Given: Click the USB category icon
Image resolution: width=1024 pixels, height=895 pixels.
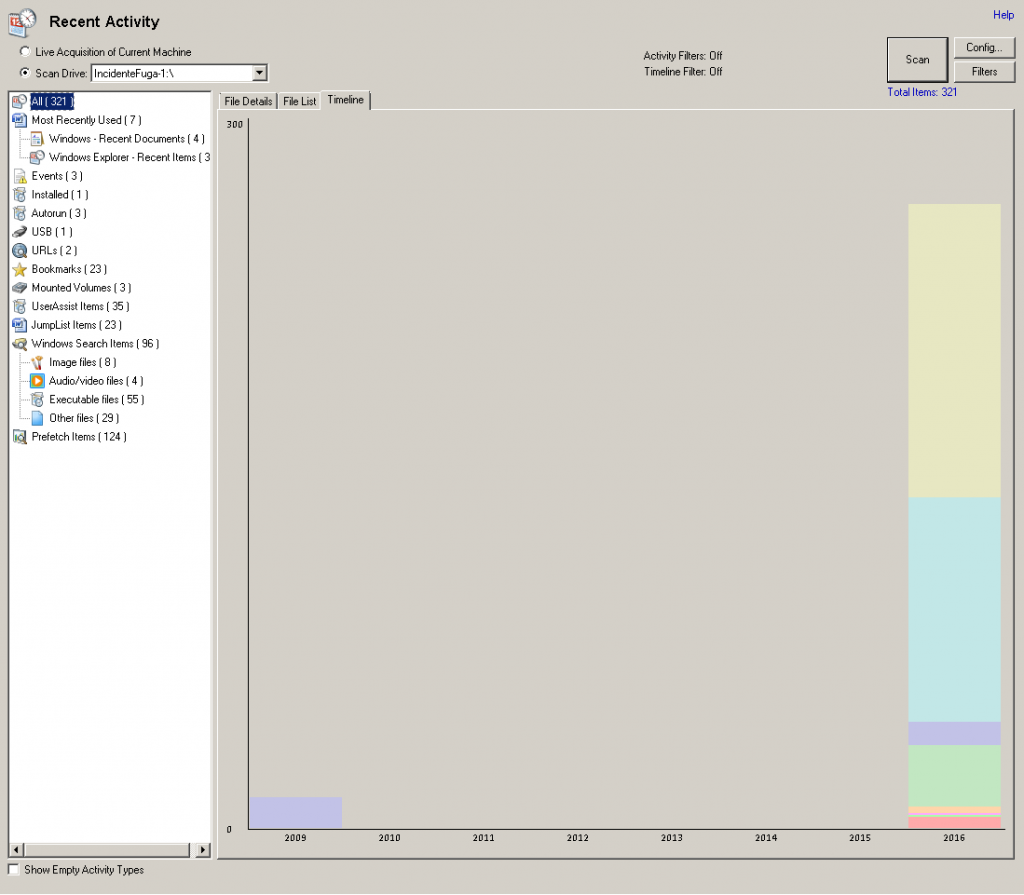Looking at the screenshot, I should (19, 232).
